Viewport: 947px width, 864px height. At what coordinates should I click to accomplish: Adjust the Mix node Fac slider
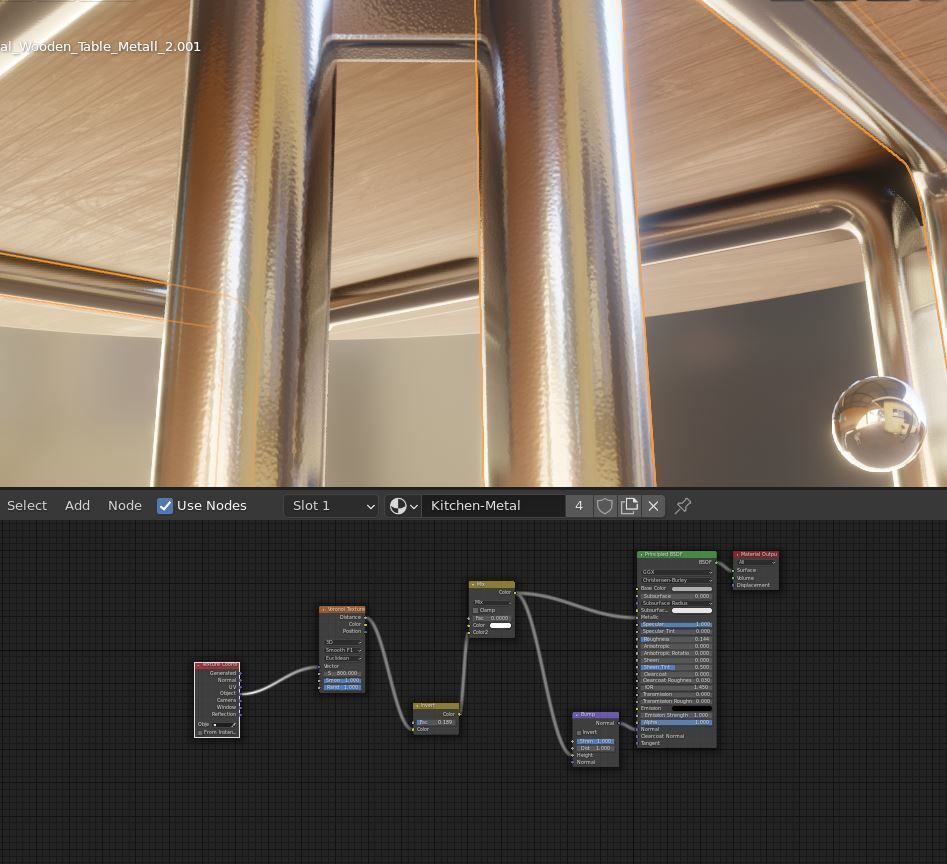click(492, 618)
